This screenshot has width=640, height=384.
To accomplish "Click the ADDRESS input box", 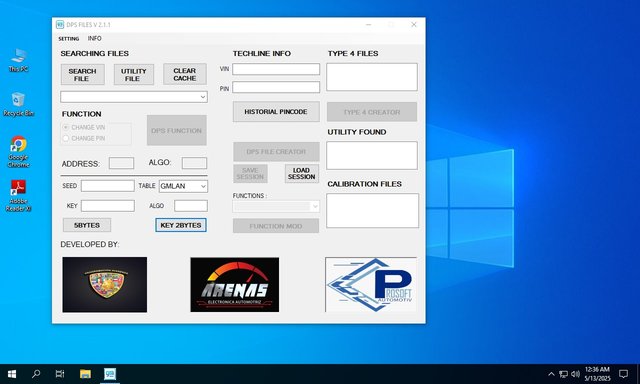I will coord(121,163).
